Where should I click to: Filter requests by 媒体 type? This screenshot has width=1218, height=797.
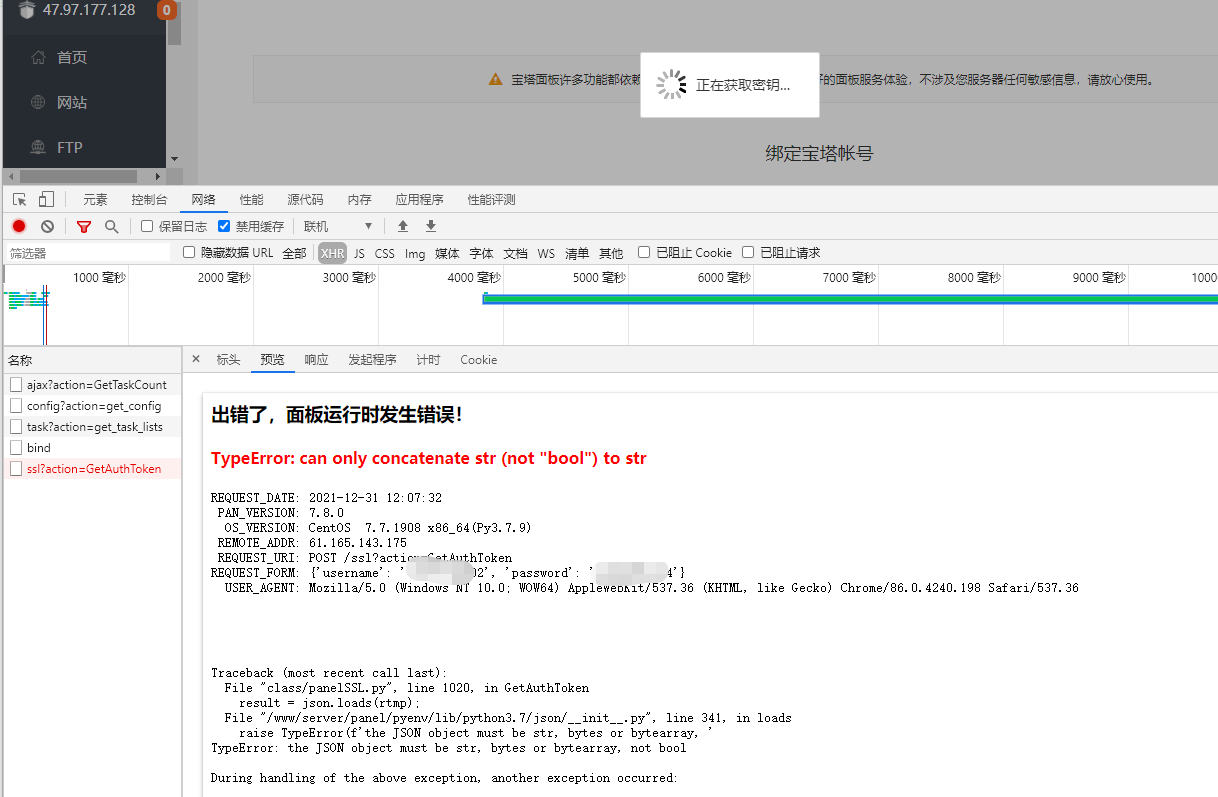[447, 253]
